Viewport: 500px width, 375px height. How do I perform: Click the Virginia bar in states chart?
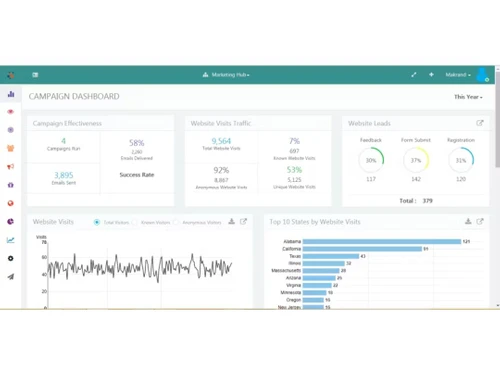point(317,285)
